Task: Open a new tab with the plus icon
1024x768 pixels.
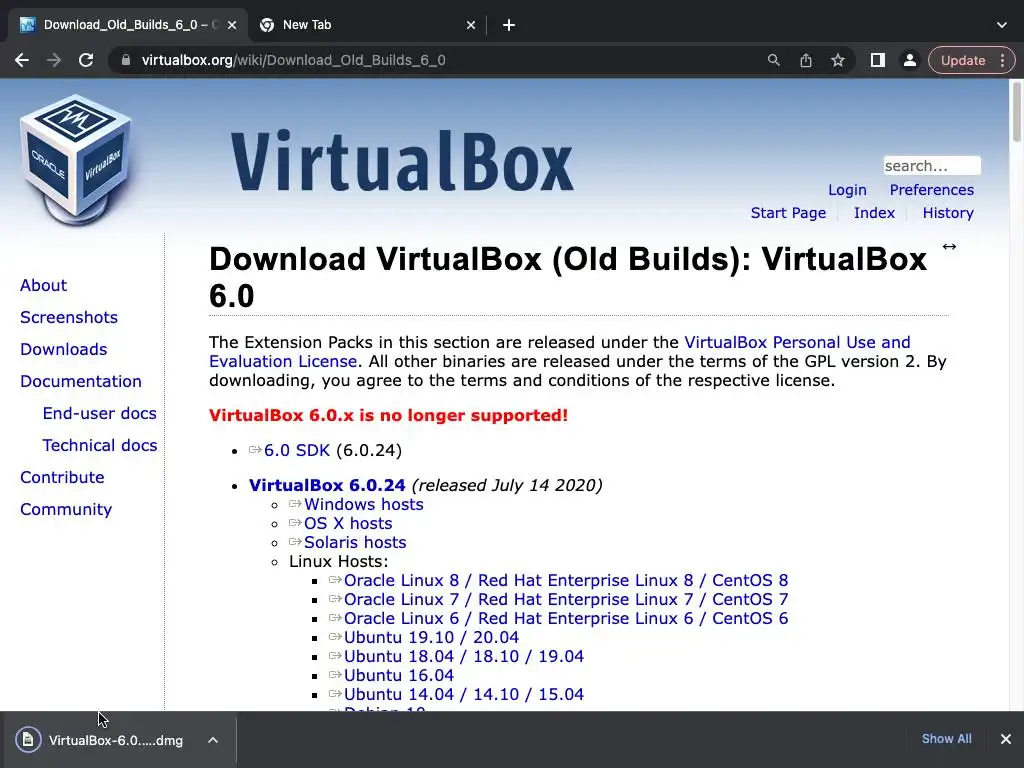Action: point(509,25)
